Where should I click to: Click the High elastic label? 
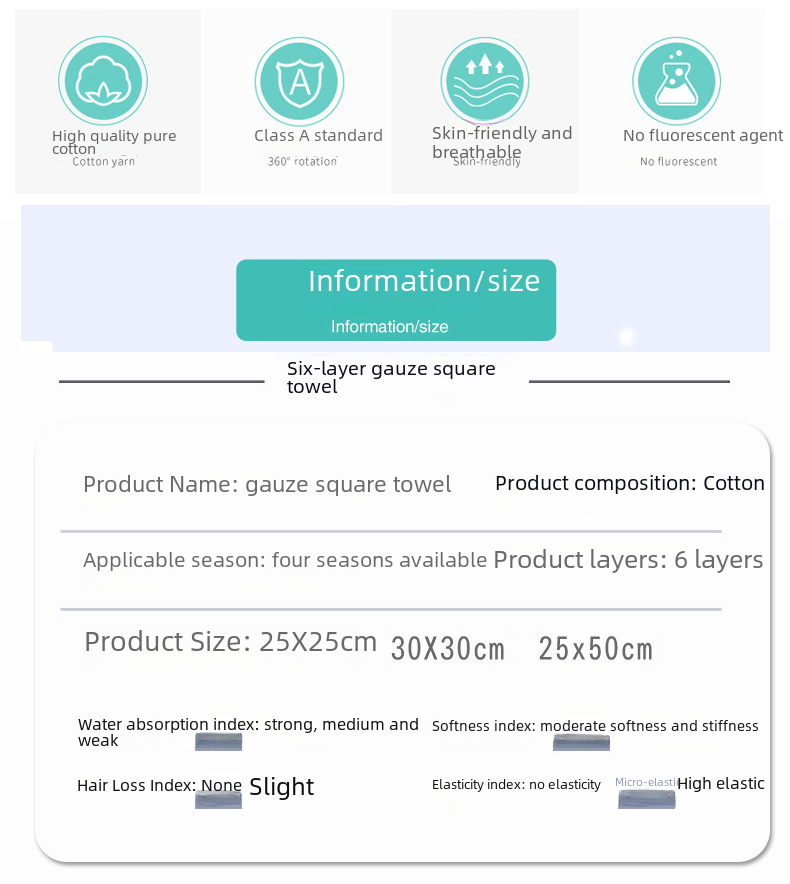[x=720, y=784]
